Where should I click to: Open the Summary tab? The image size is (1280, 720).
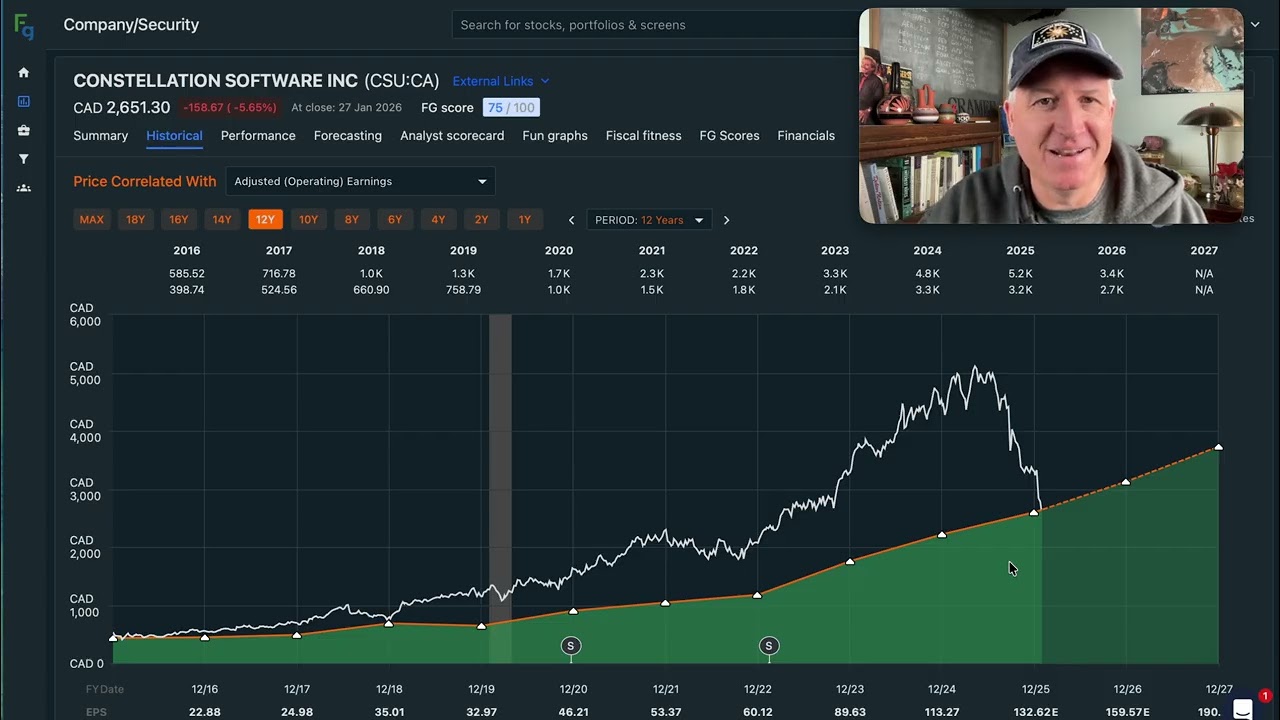tap(100, 136)
